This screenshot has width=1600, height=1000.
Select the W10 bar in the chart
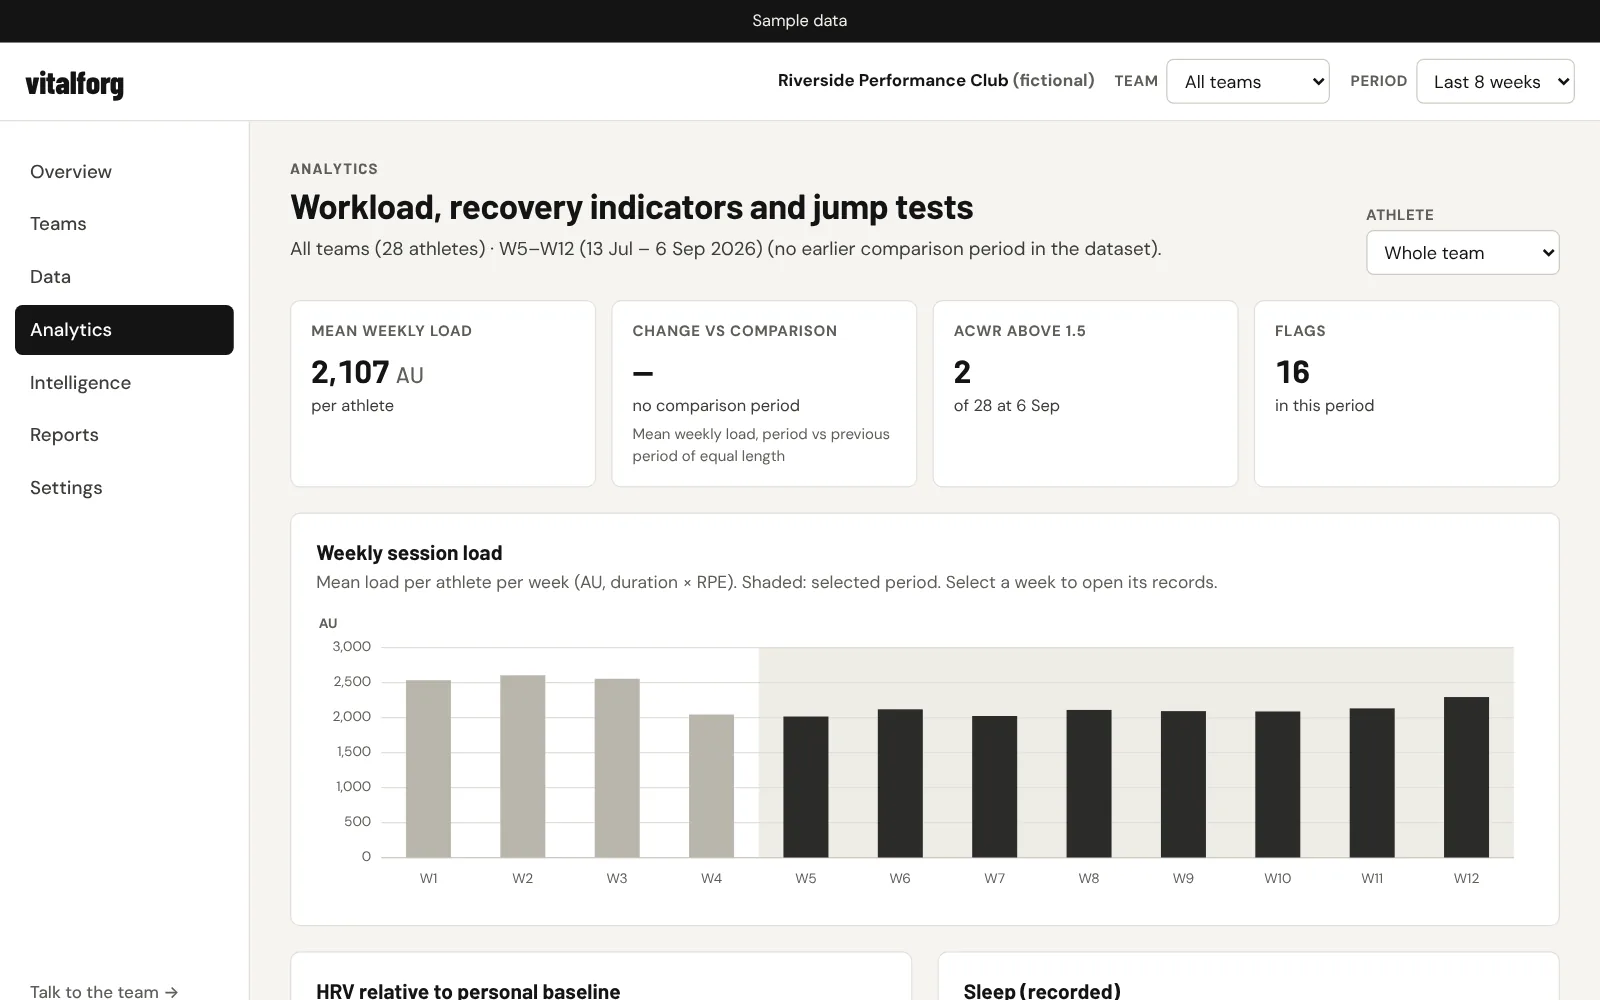pos(1278,784)
